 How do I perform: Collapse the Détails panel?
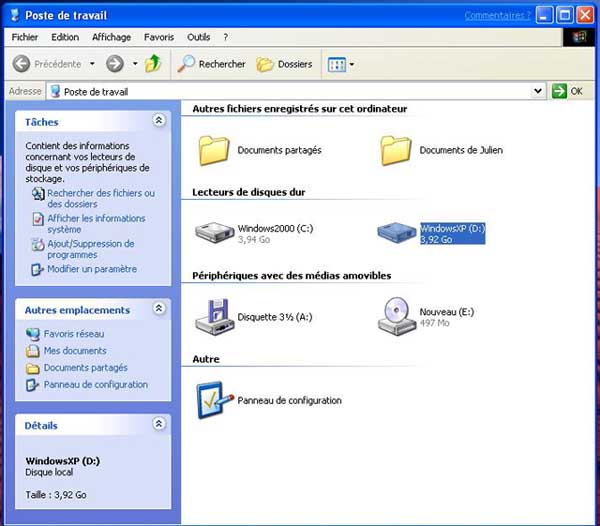pyautogui.click(x=159, y=424)
